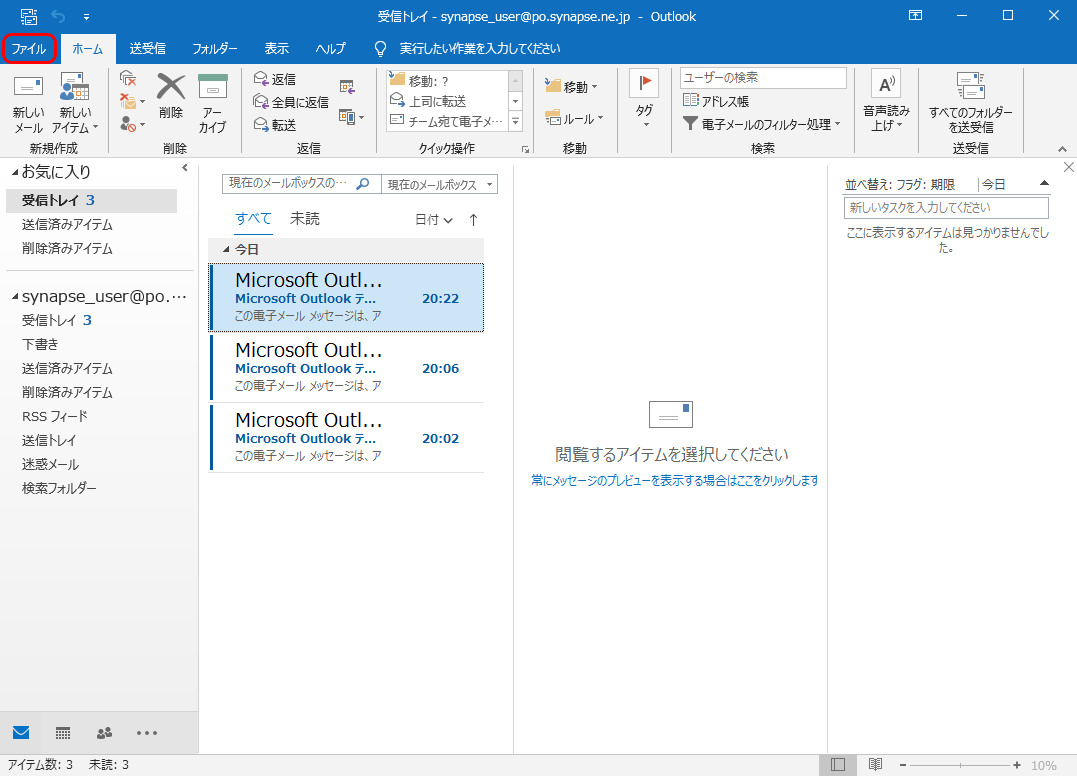Image resolution: width=1077 pixels, height=776 pixels.
Task: Expand the quick steps gallery More arrow
Action: click(516, 122)
